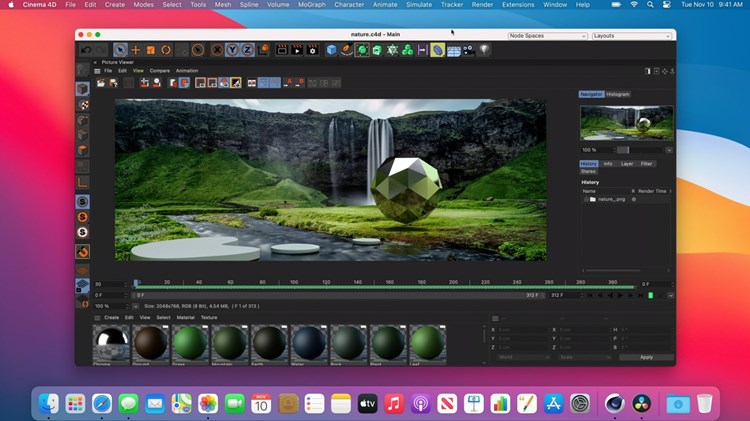Select the Scale tool icon
750x421 pixels.
tap(151, 50)
